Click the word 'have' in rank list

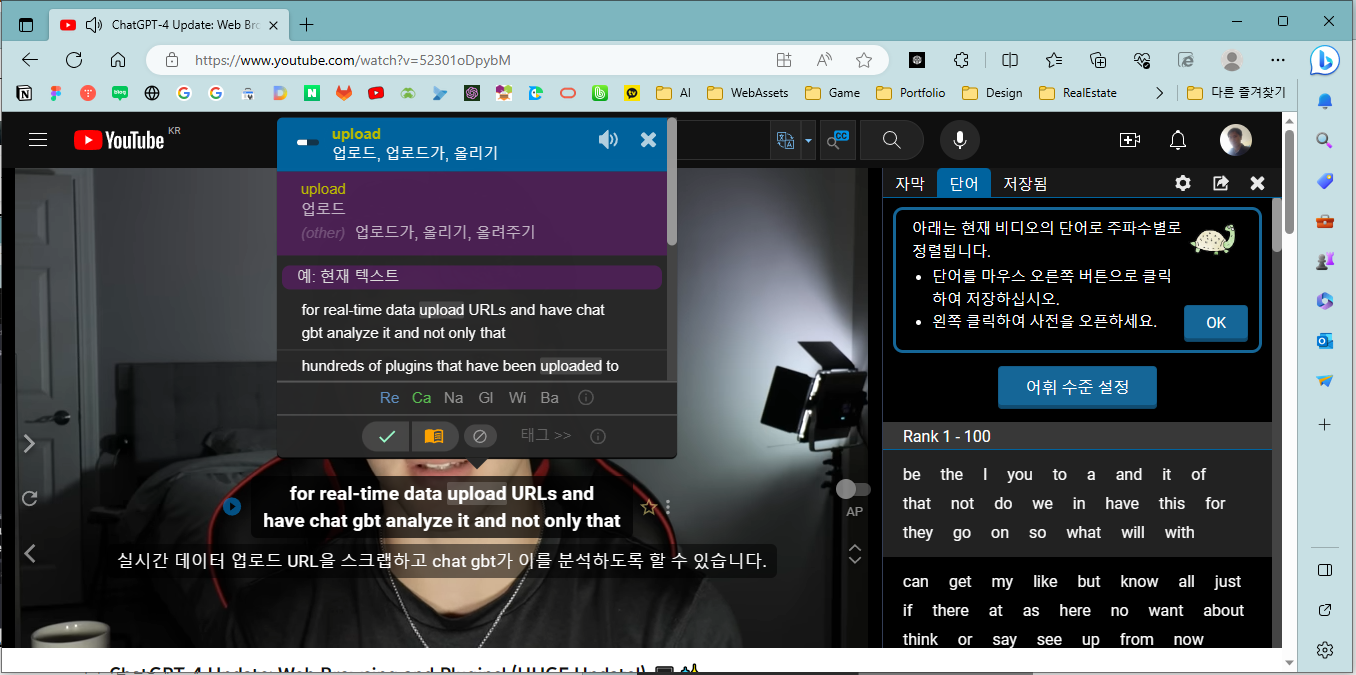[1122, 503]
